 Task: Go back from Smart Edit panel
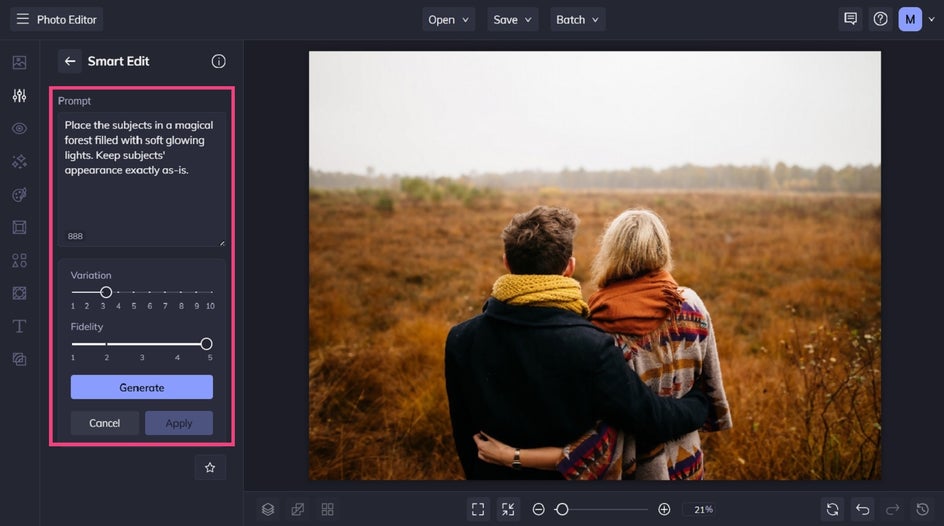(x=70, y=61)
